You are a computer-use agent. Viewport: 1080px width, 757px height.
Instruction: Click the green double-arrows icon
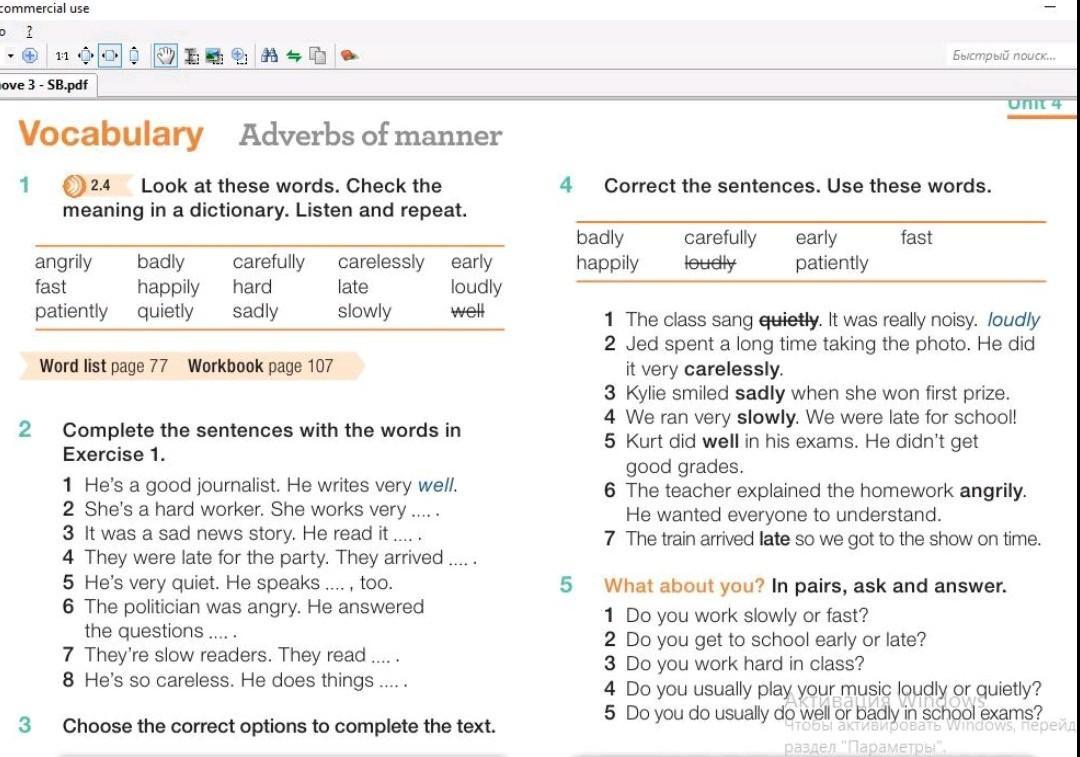(294, 56)
